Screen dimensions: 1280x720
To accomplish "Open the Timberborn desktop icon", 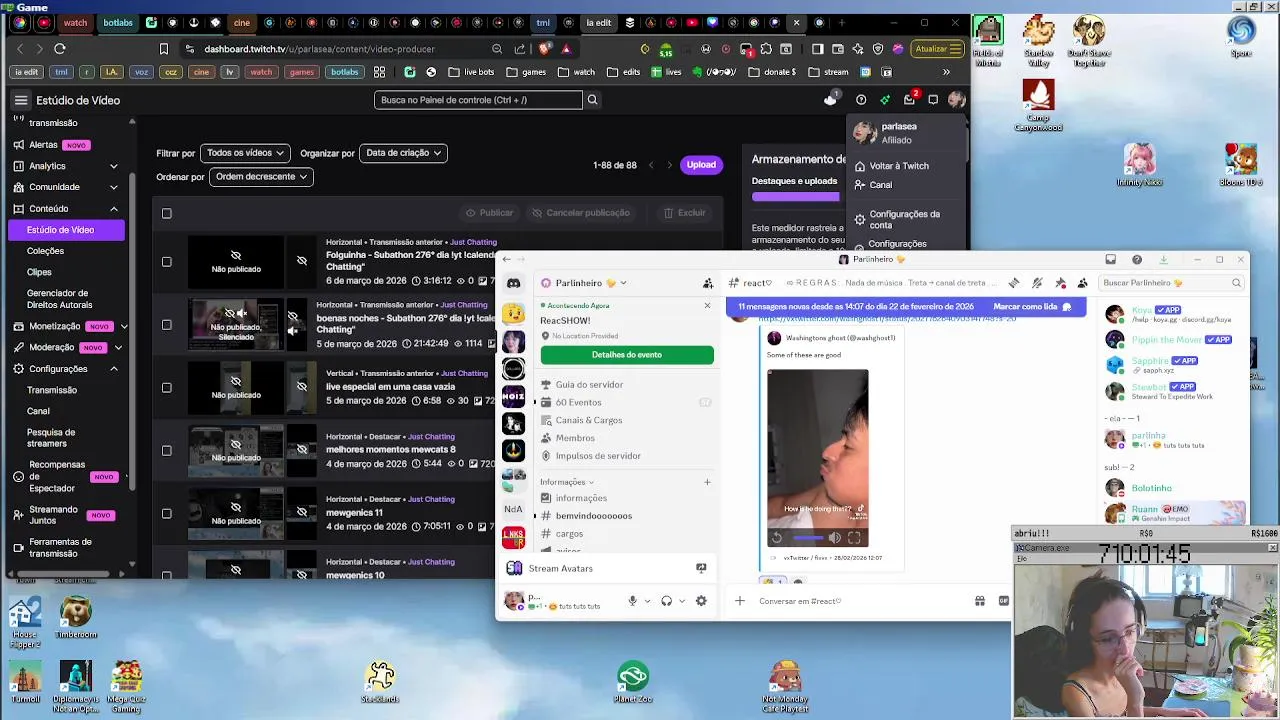I will [x=75, y=618].
